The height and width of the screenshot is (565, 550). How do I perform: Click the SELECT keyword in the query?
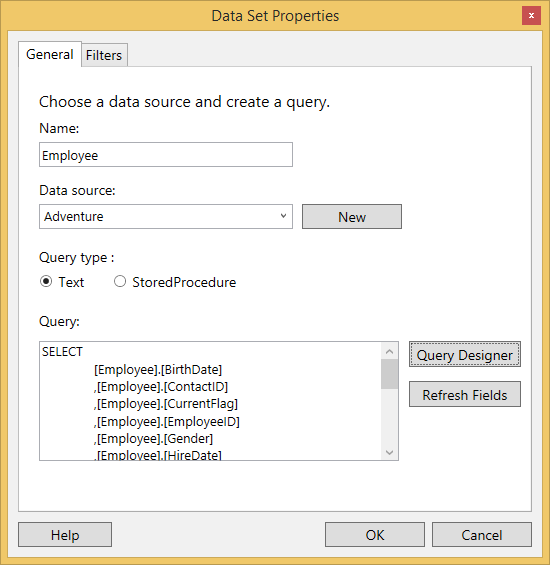tap(62, 352)
